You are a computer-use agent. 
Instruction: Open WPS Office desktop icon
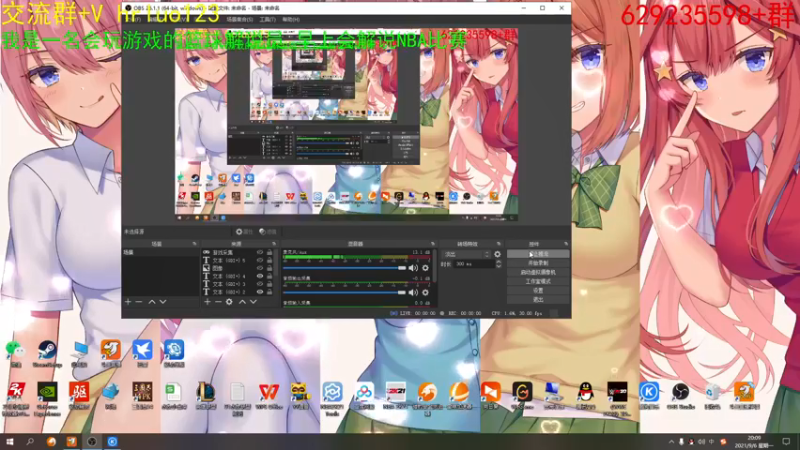coord(269,396)
